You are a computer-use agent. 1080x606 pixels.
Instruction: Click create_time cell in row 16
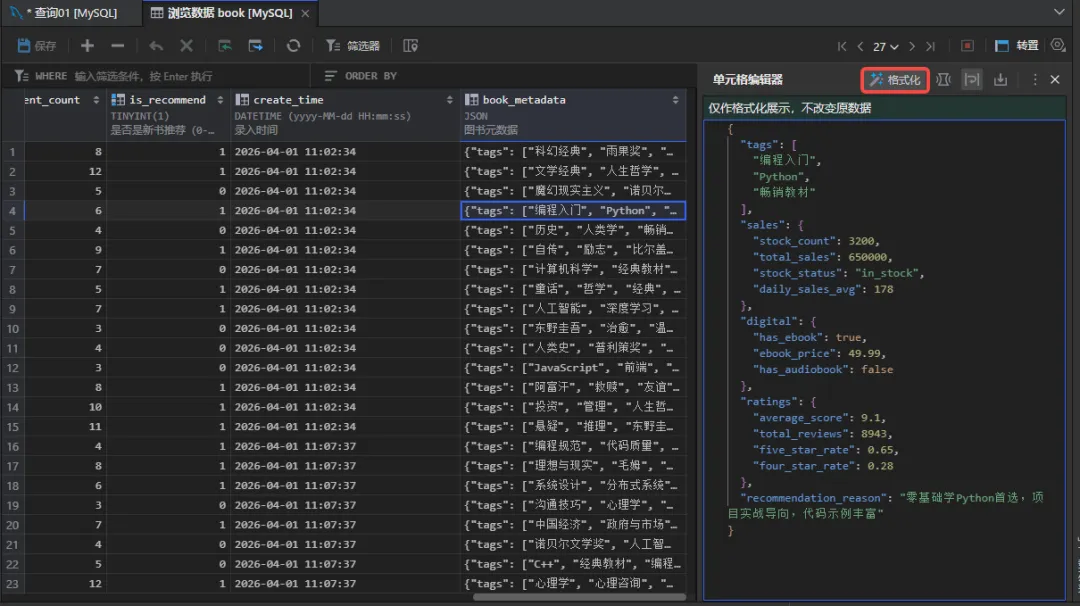(x=345, y=446)
